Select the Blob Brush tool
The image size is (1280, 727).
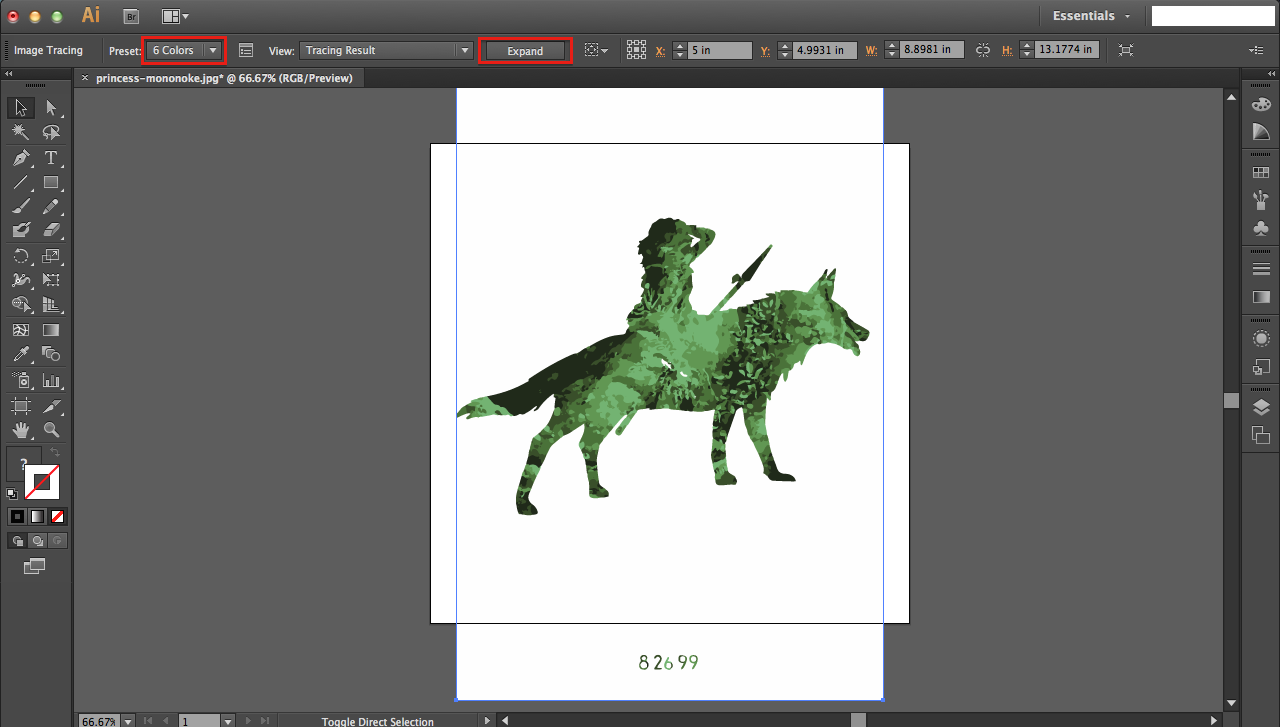pyautogui.click(x=21, y=230)
